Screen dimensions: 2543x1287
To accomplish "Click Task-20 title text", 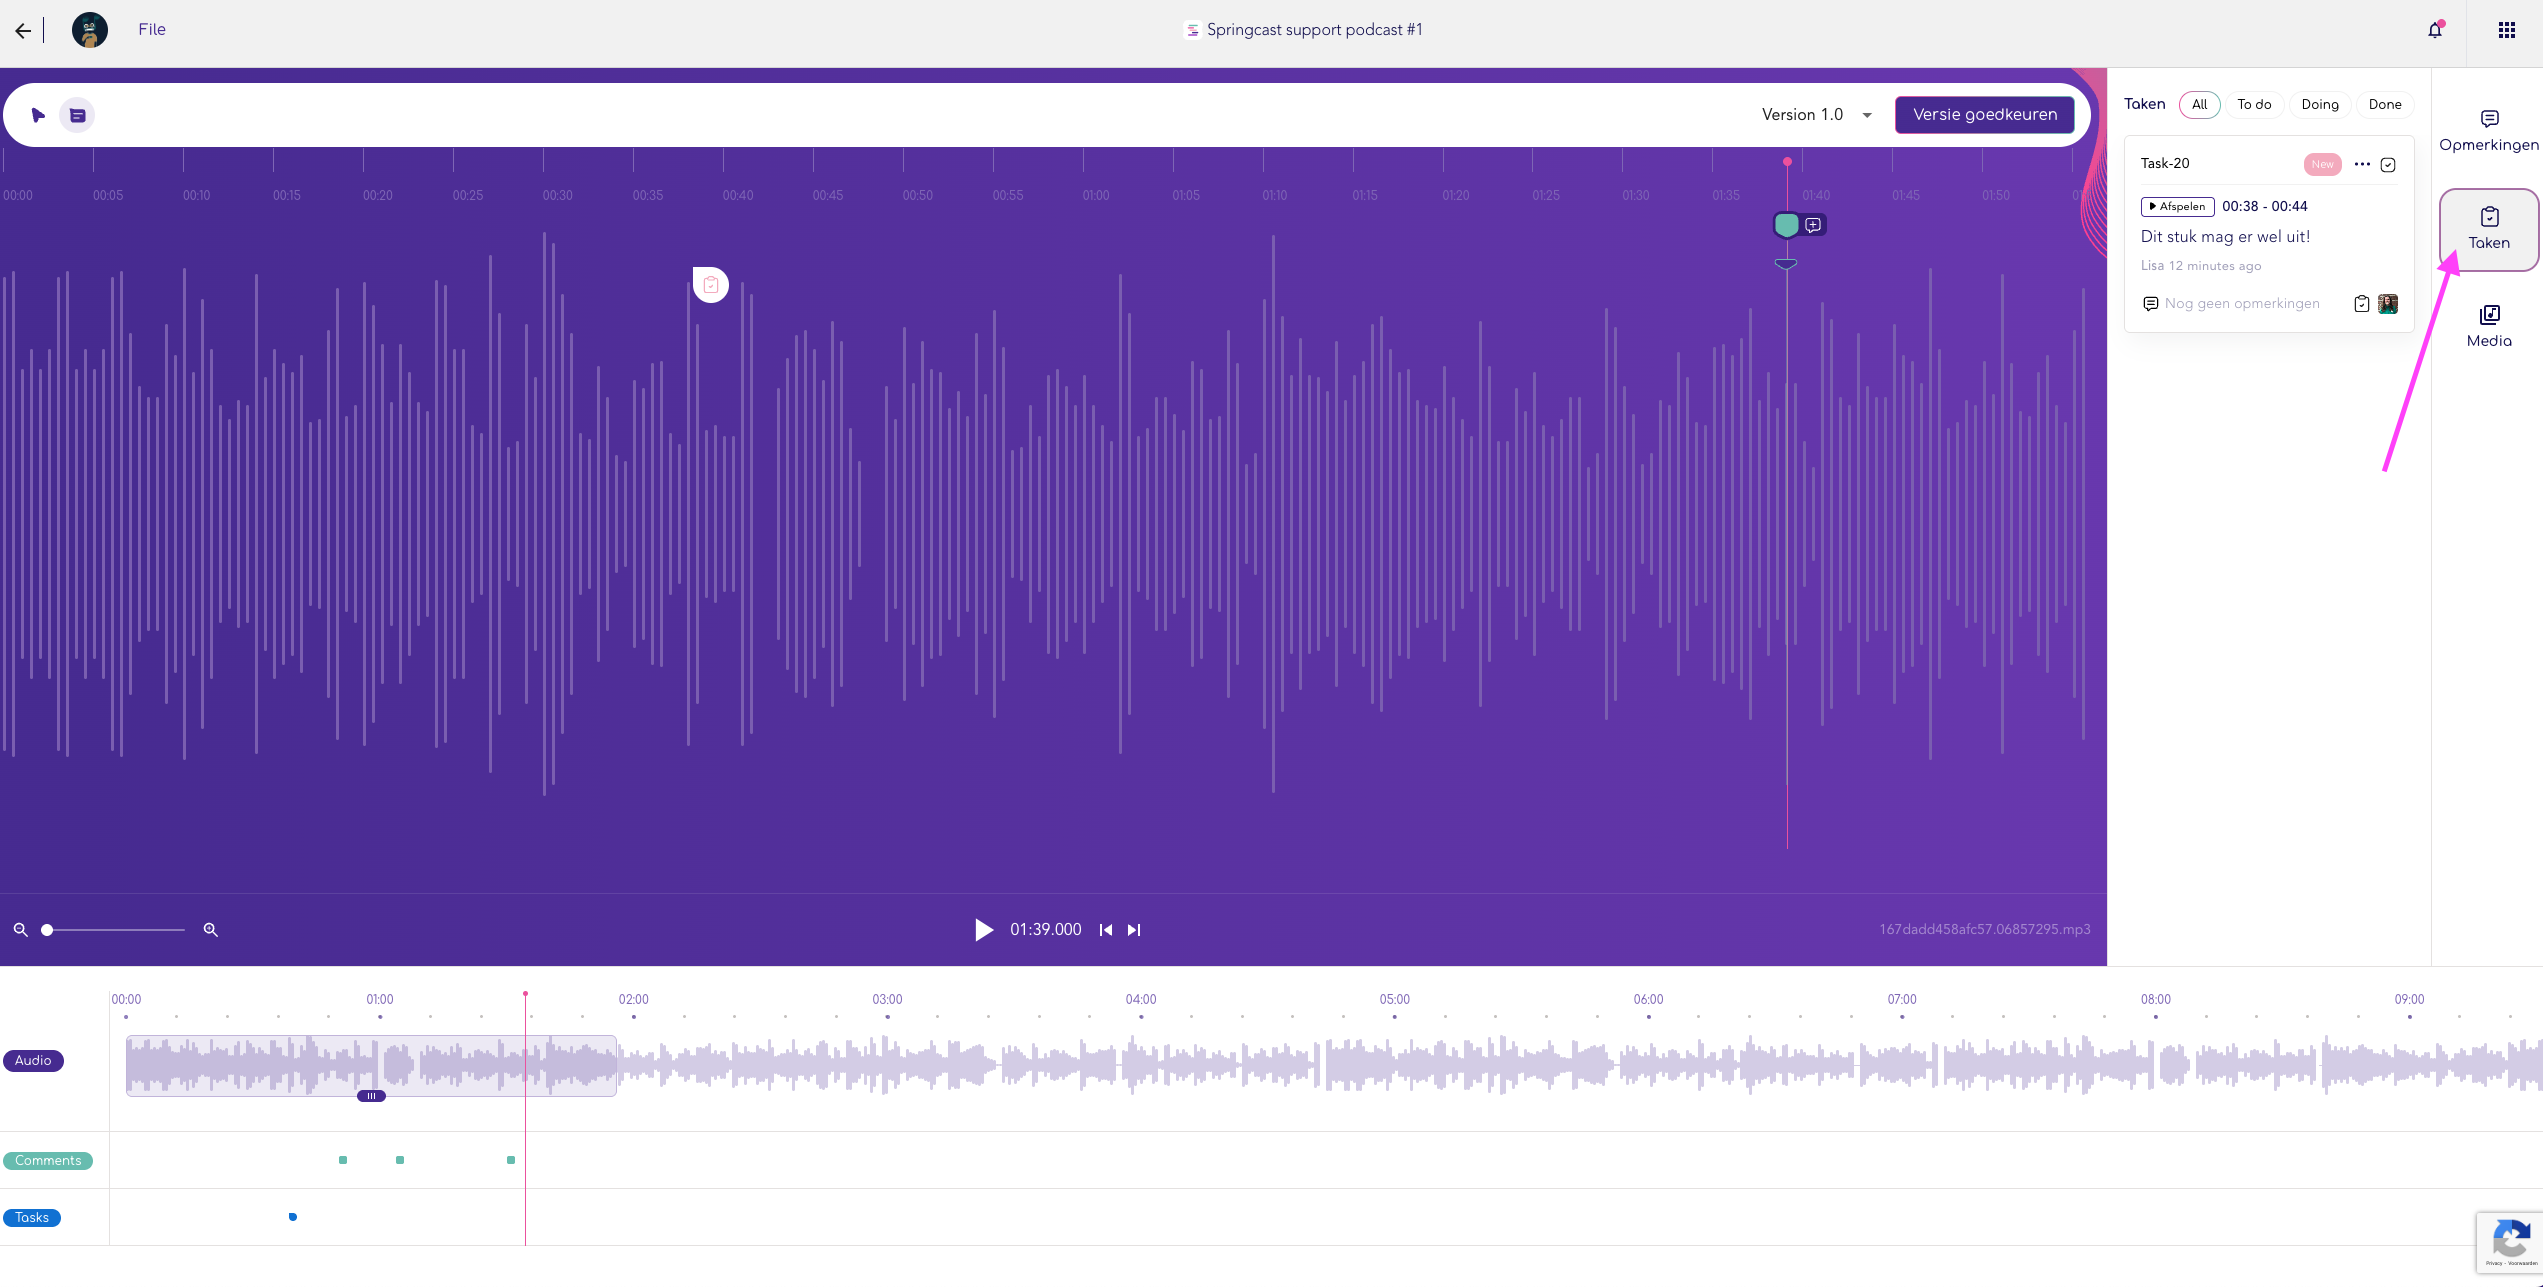I will (2165, 164).
